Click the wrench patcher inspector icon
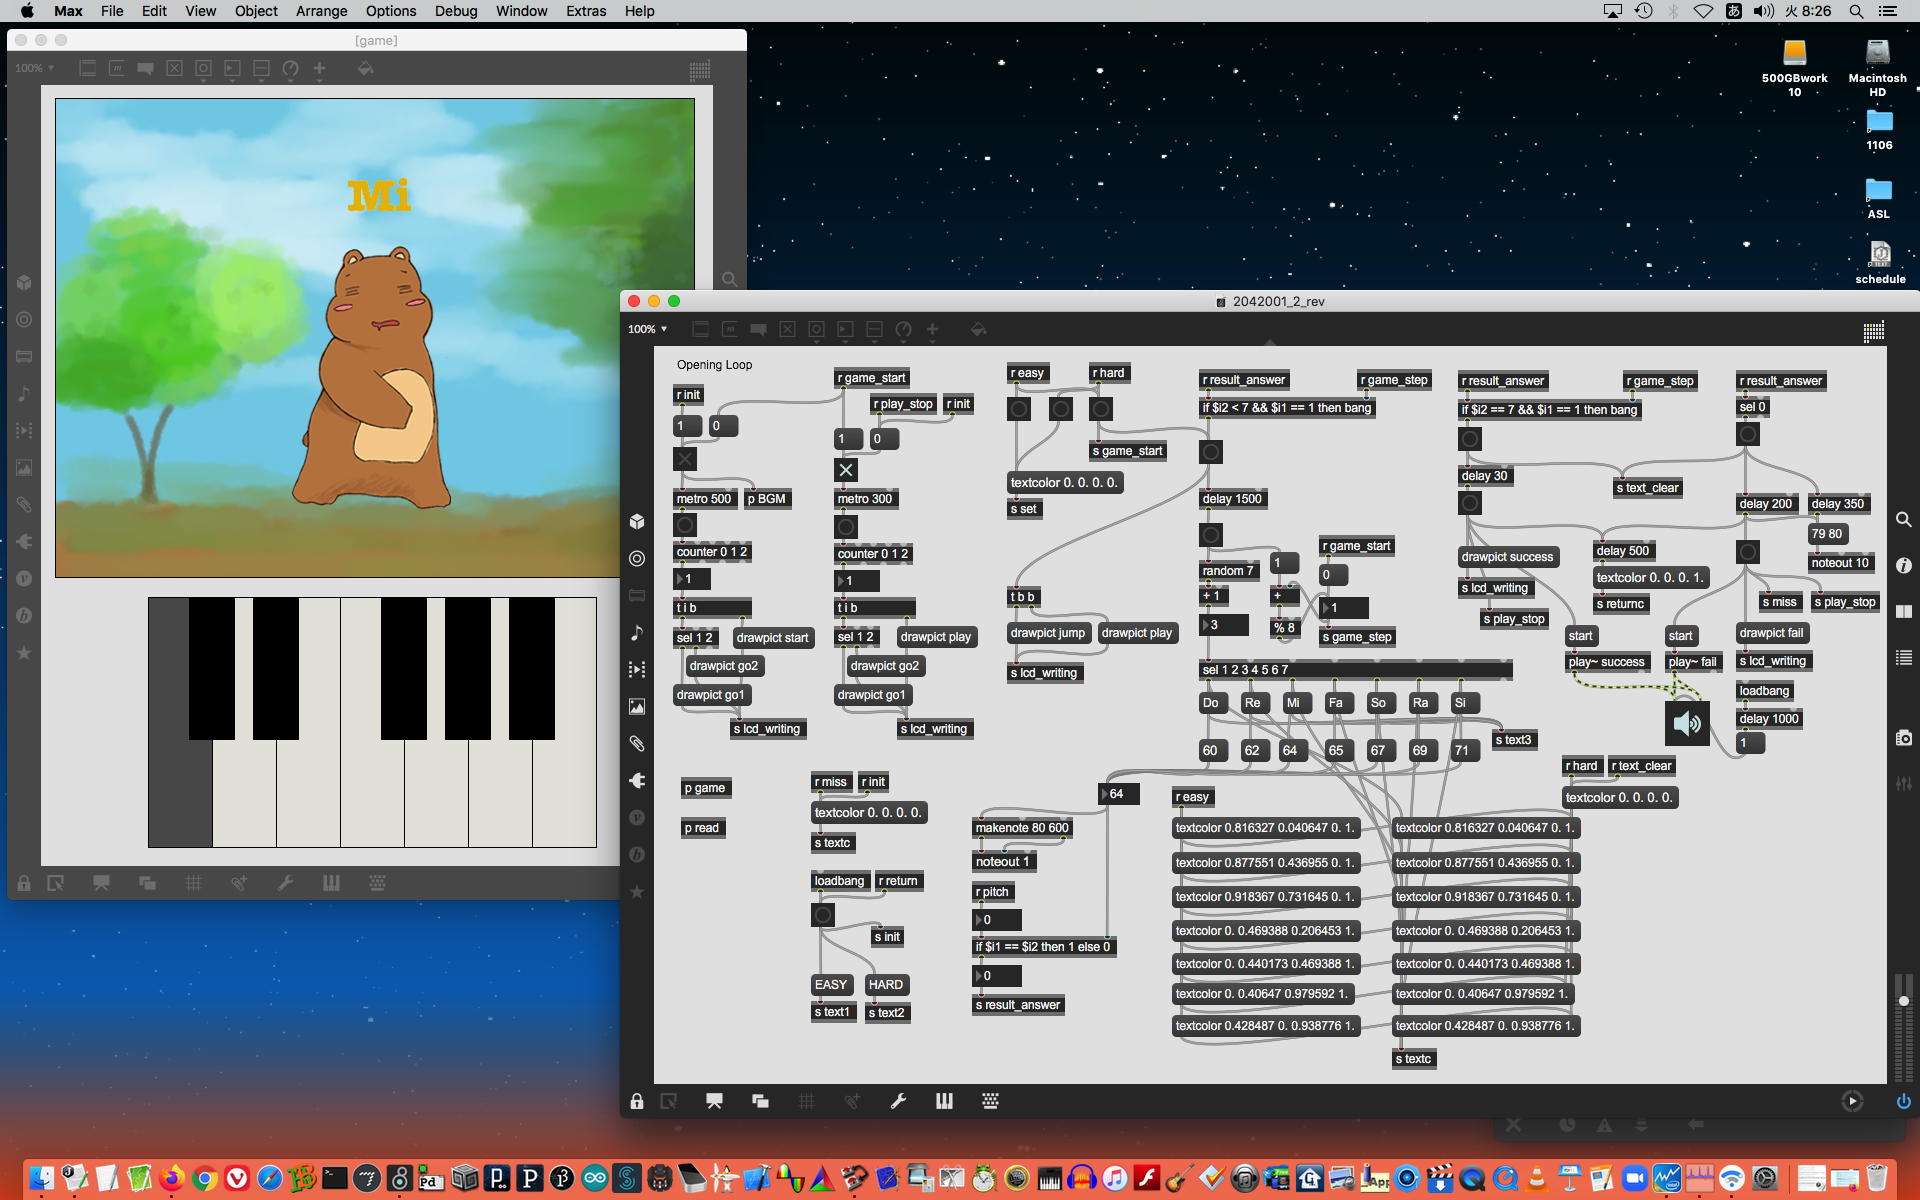 point(898,1101)
